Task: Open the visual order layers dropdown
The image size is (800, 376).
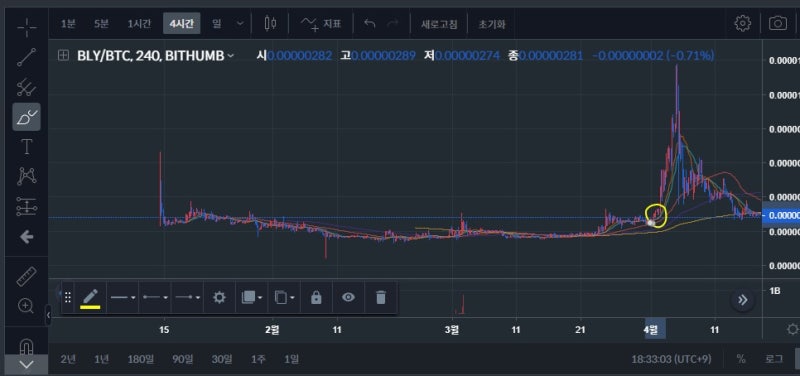Action: coord(251,297)
